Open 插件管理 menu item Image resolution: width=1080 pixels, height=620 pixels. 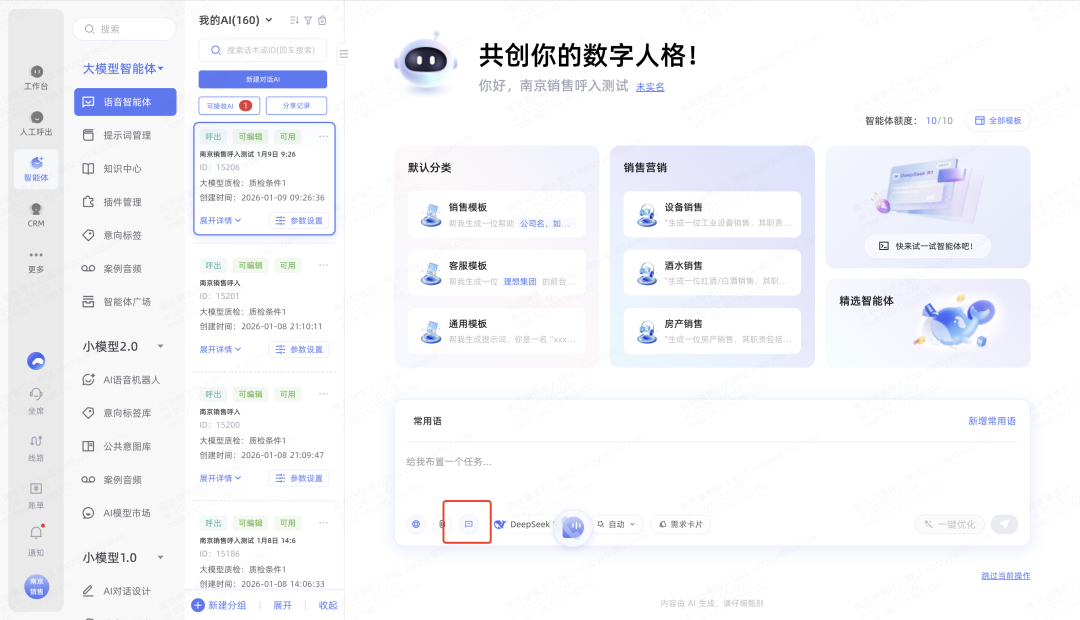pos(122,202)
